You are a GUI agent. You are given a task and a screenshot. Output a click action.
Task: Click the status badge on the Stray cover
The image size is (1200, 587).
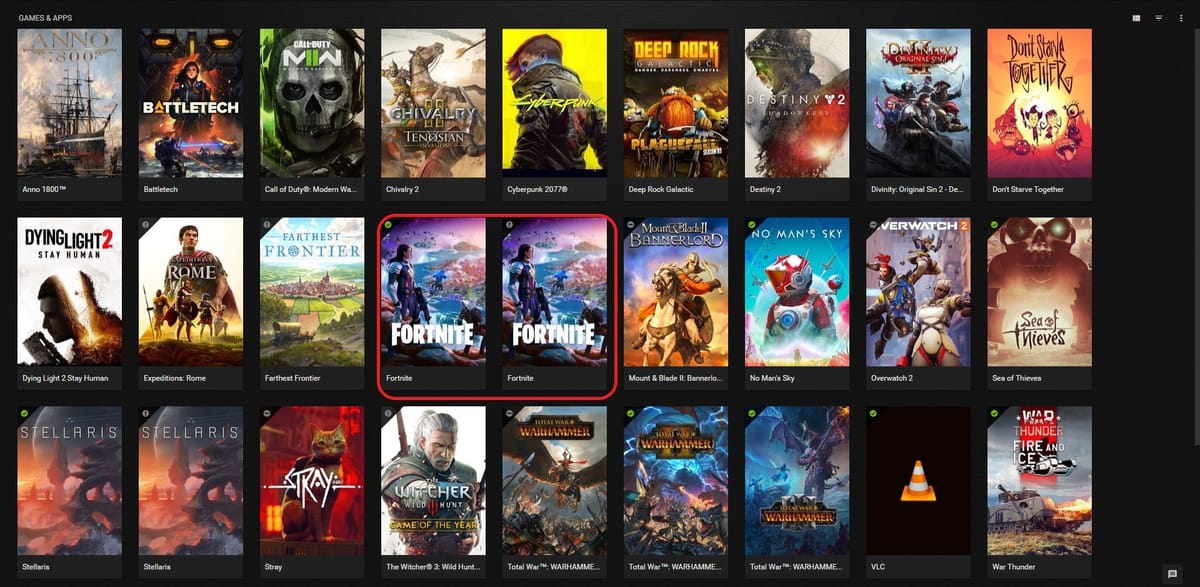tap(266, 413)
